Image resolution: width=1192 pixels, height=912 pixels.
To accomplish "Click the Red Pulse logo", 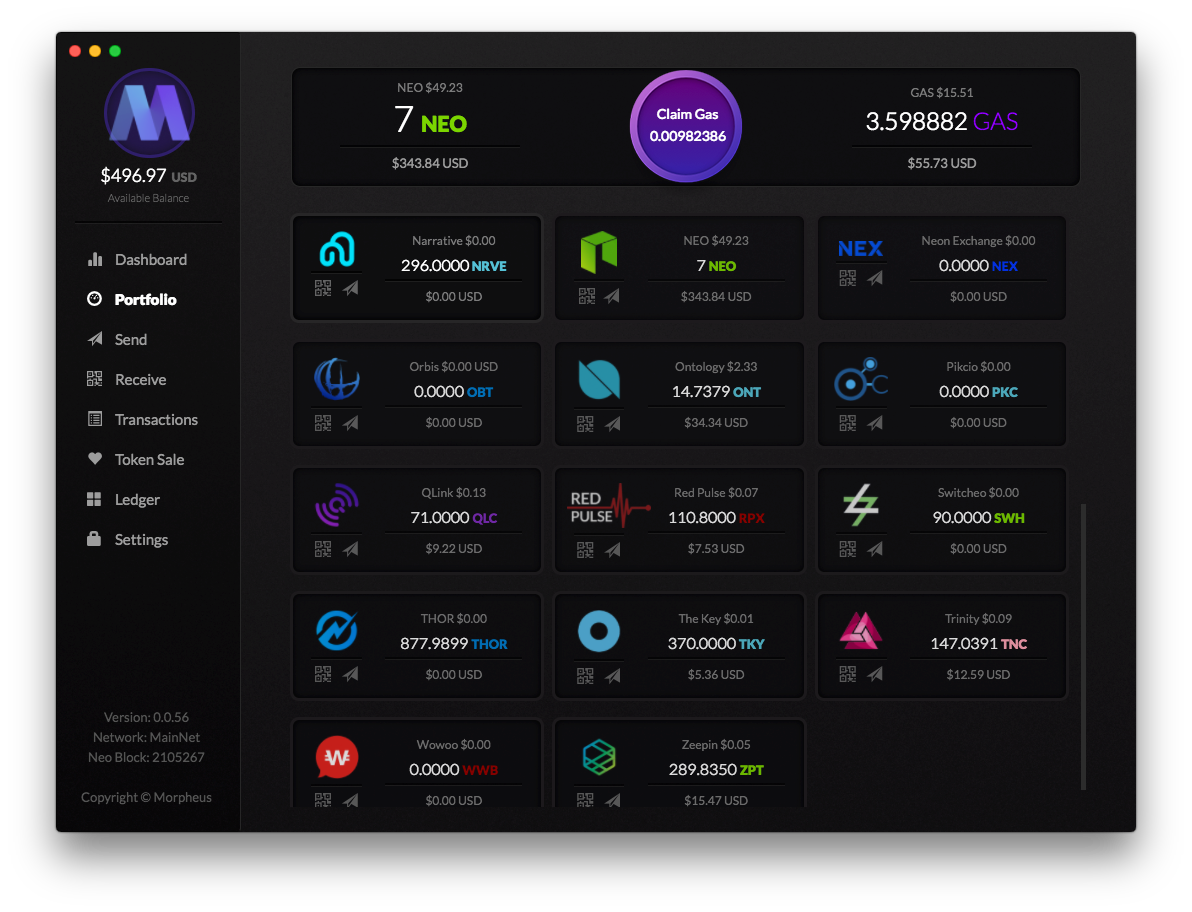I will point(610,506).
